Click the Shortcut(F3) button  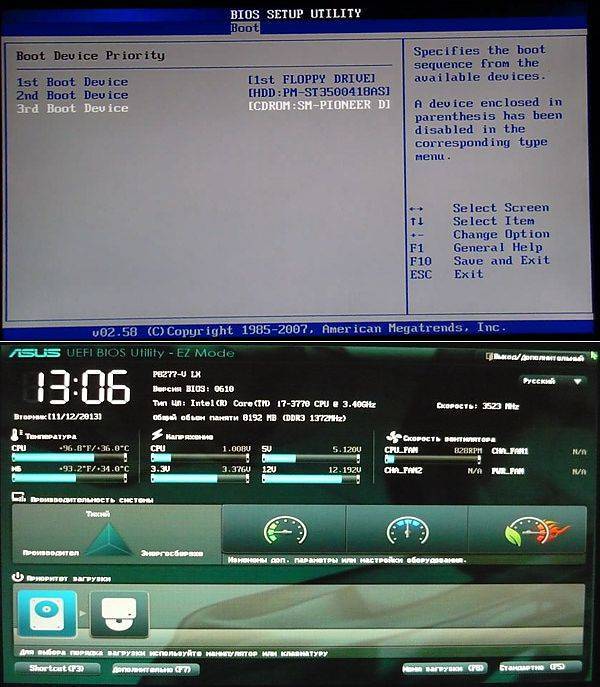pos(57,668)
